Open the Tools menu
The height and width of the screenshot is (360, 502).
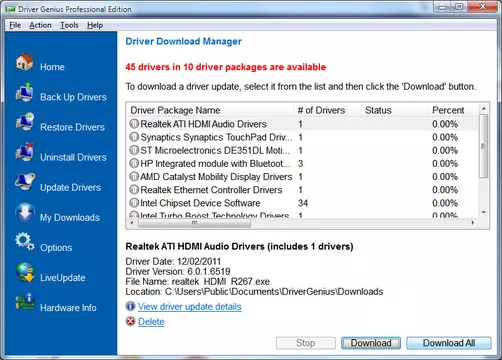69,25
